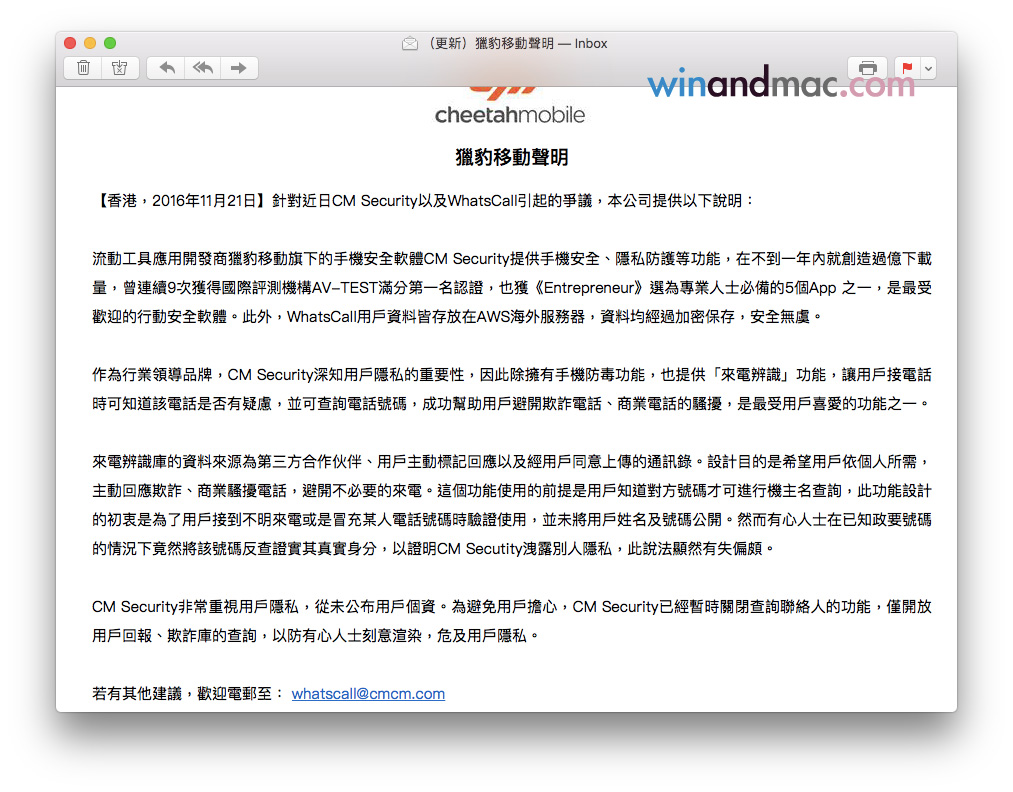Click the paragraph beginning with 【香港，2016年11月21日】

[424, 201]
